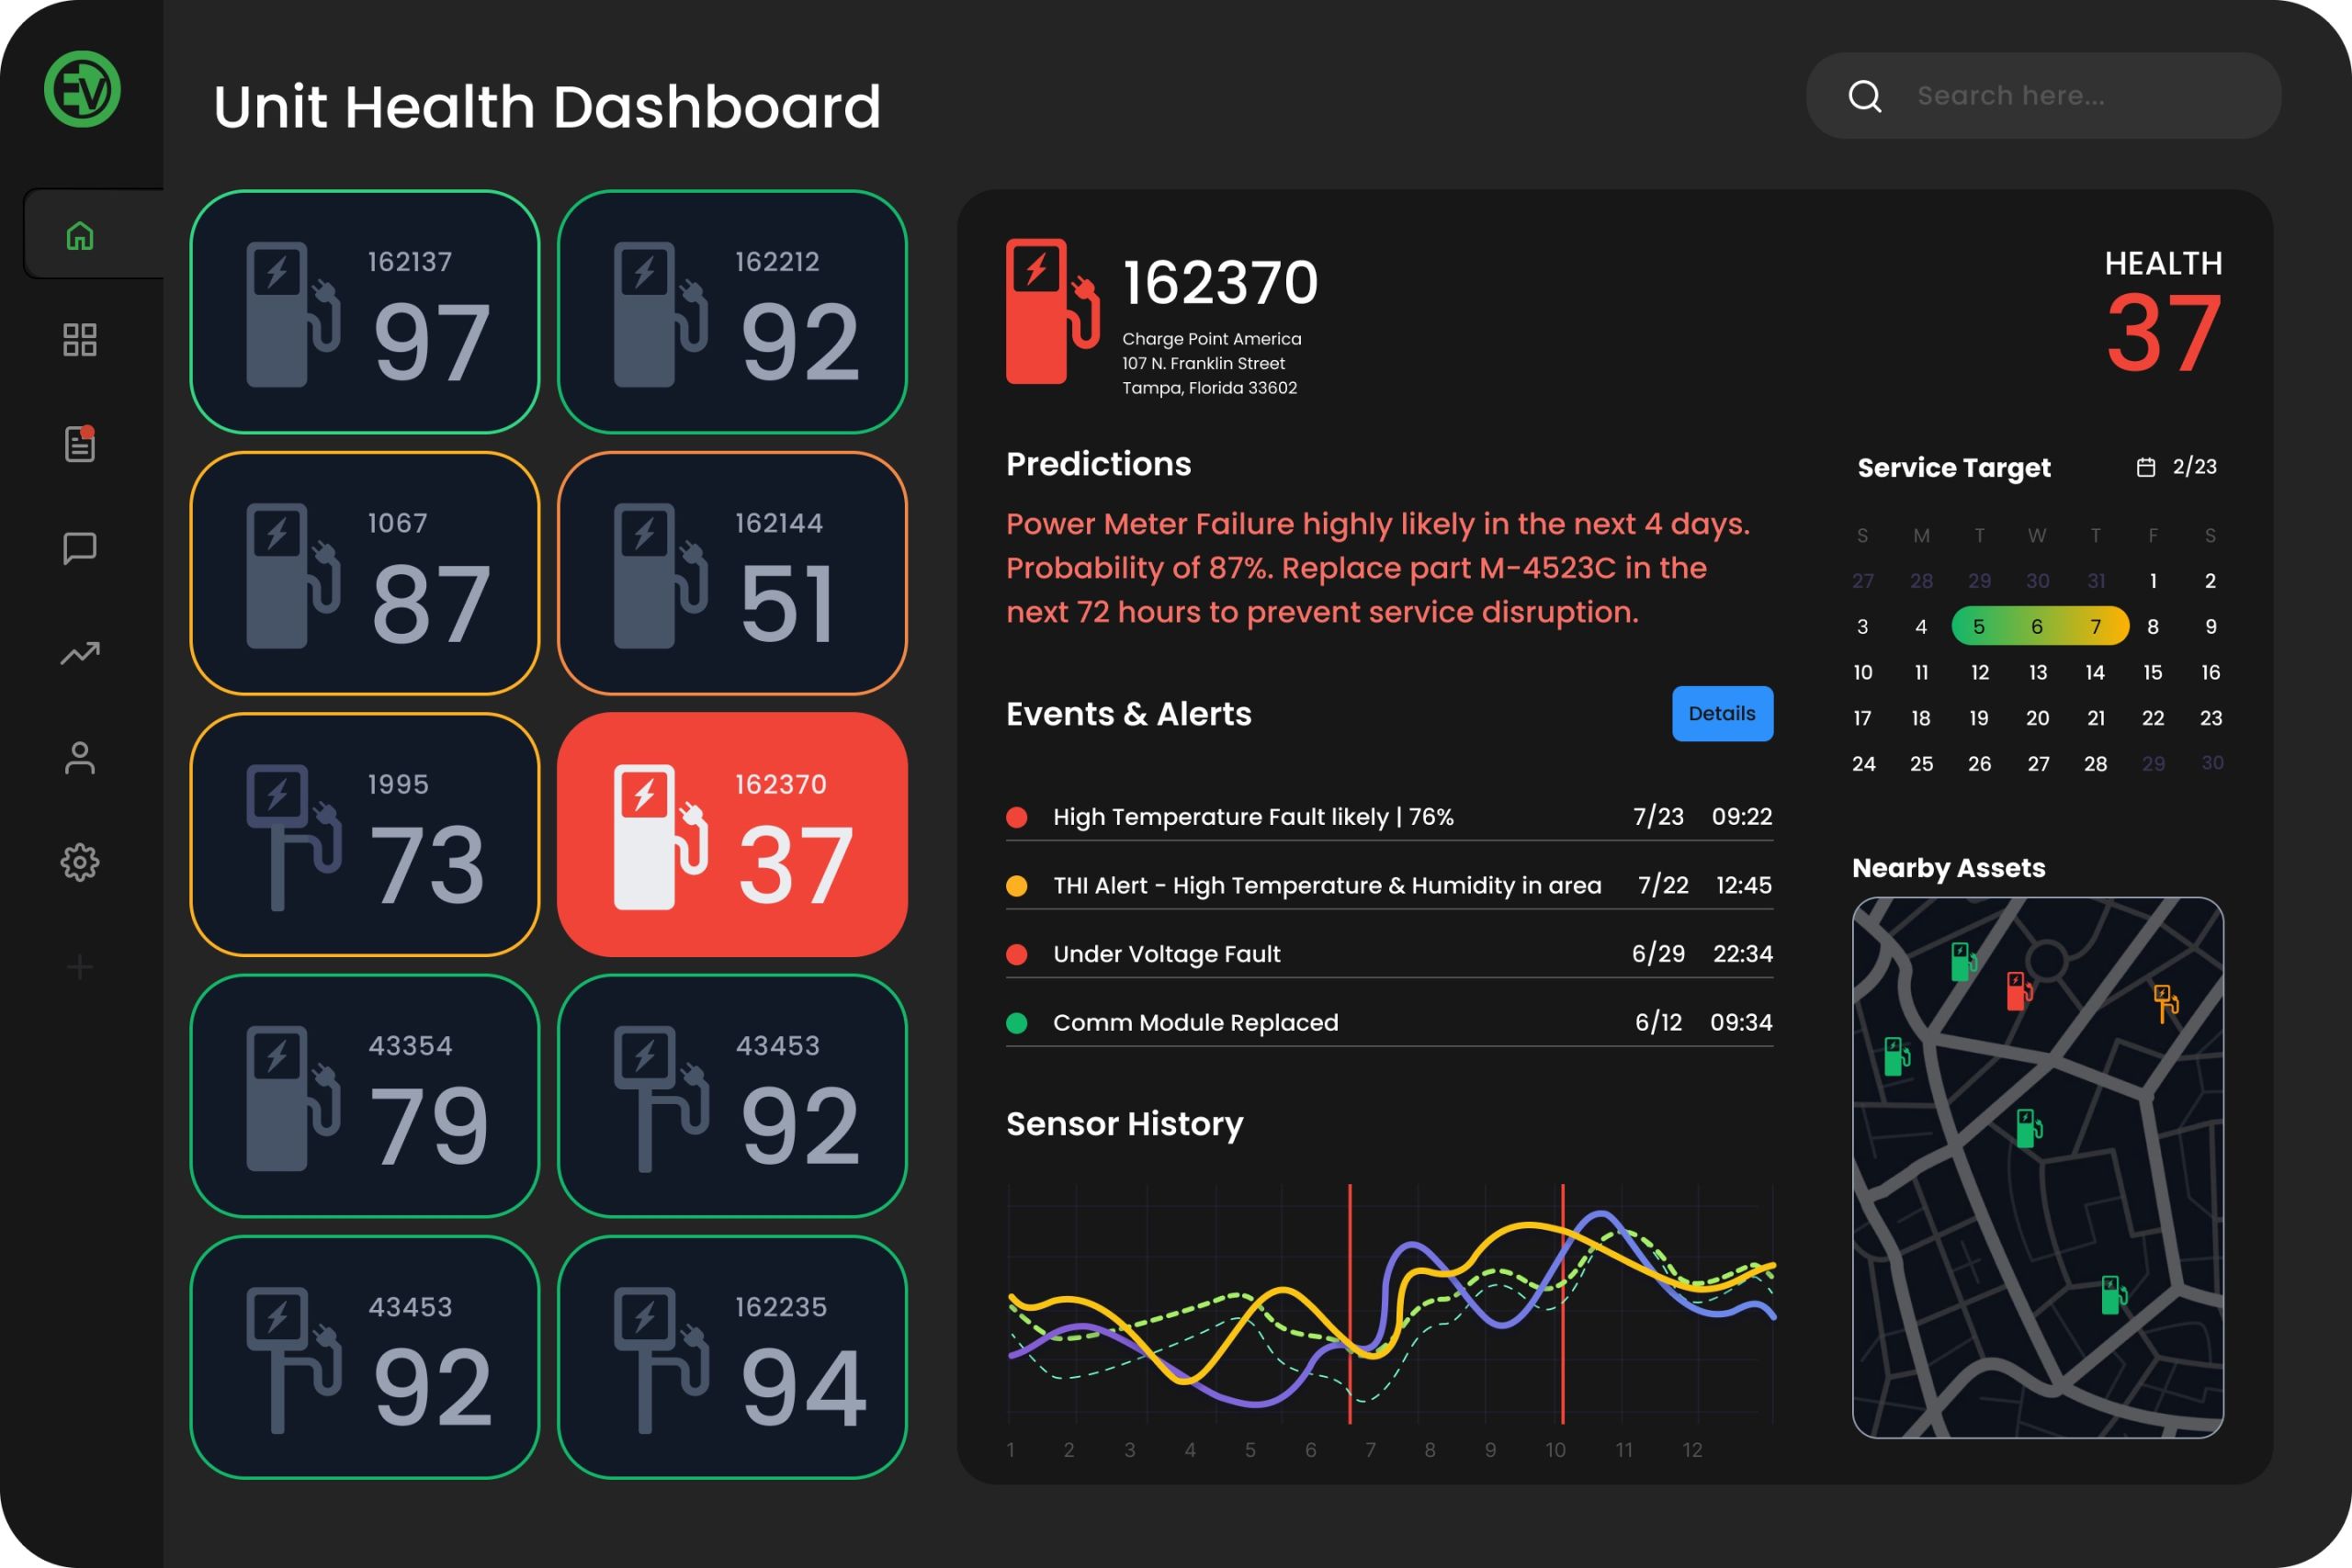Select the bottom green charger marker on map
This screenshot has width=2352, height=1568.
click(x=2113, y=1295)
